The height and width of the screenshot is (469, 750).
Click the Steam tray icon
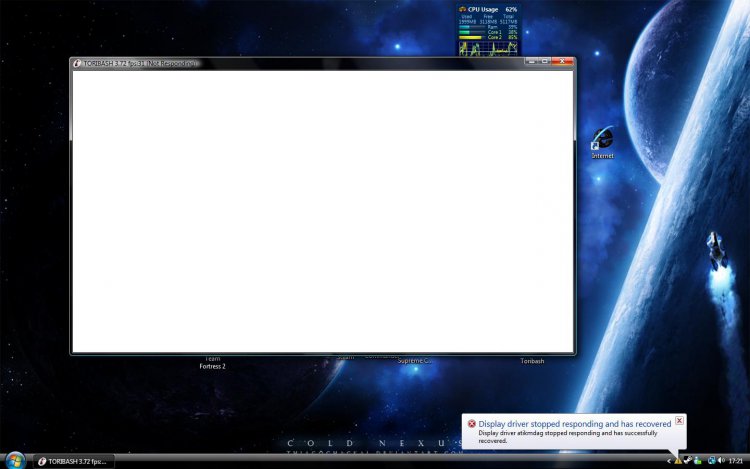[x=688, y=460]
